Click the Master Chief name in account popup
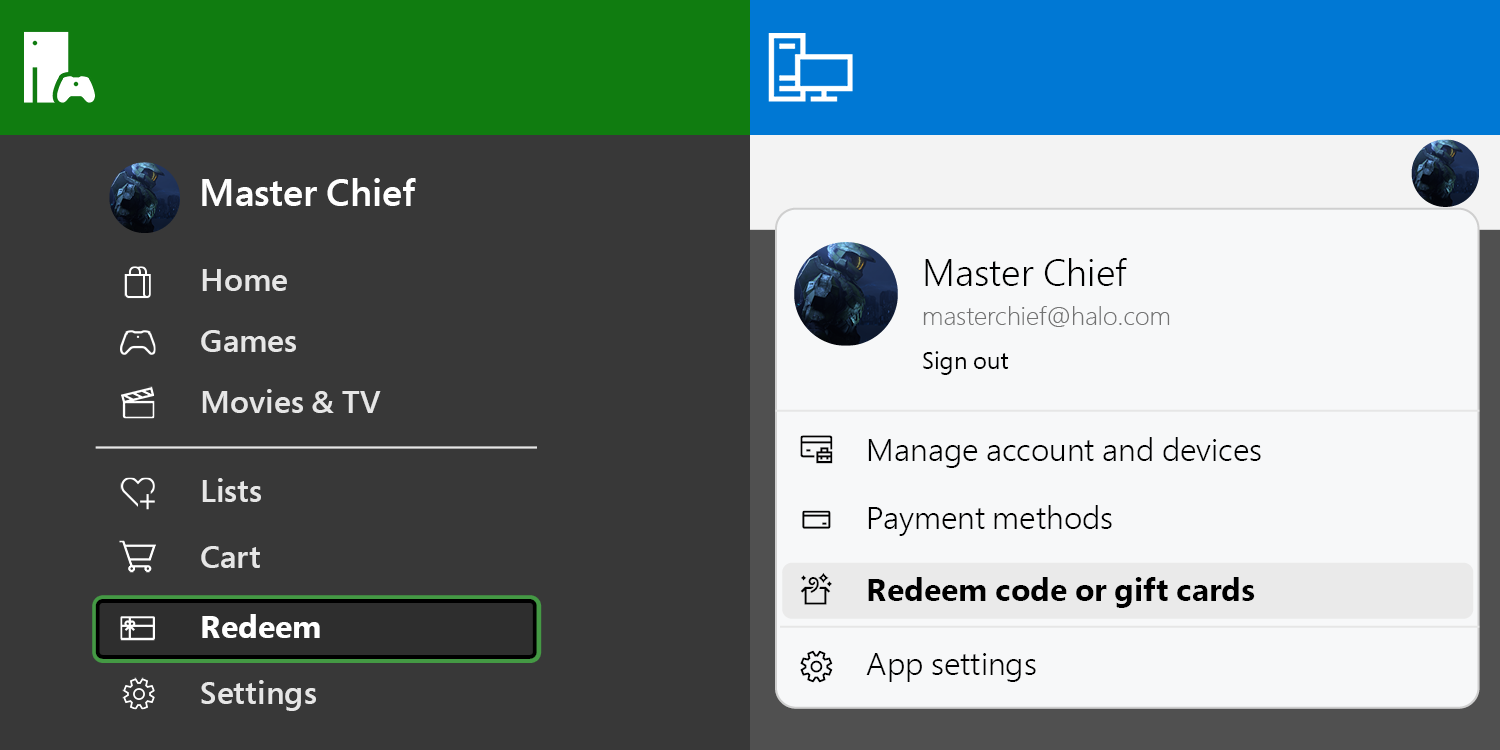The height and width of the screenshot is (750, 1500). tap(1024, 273)
